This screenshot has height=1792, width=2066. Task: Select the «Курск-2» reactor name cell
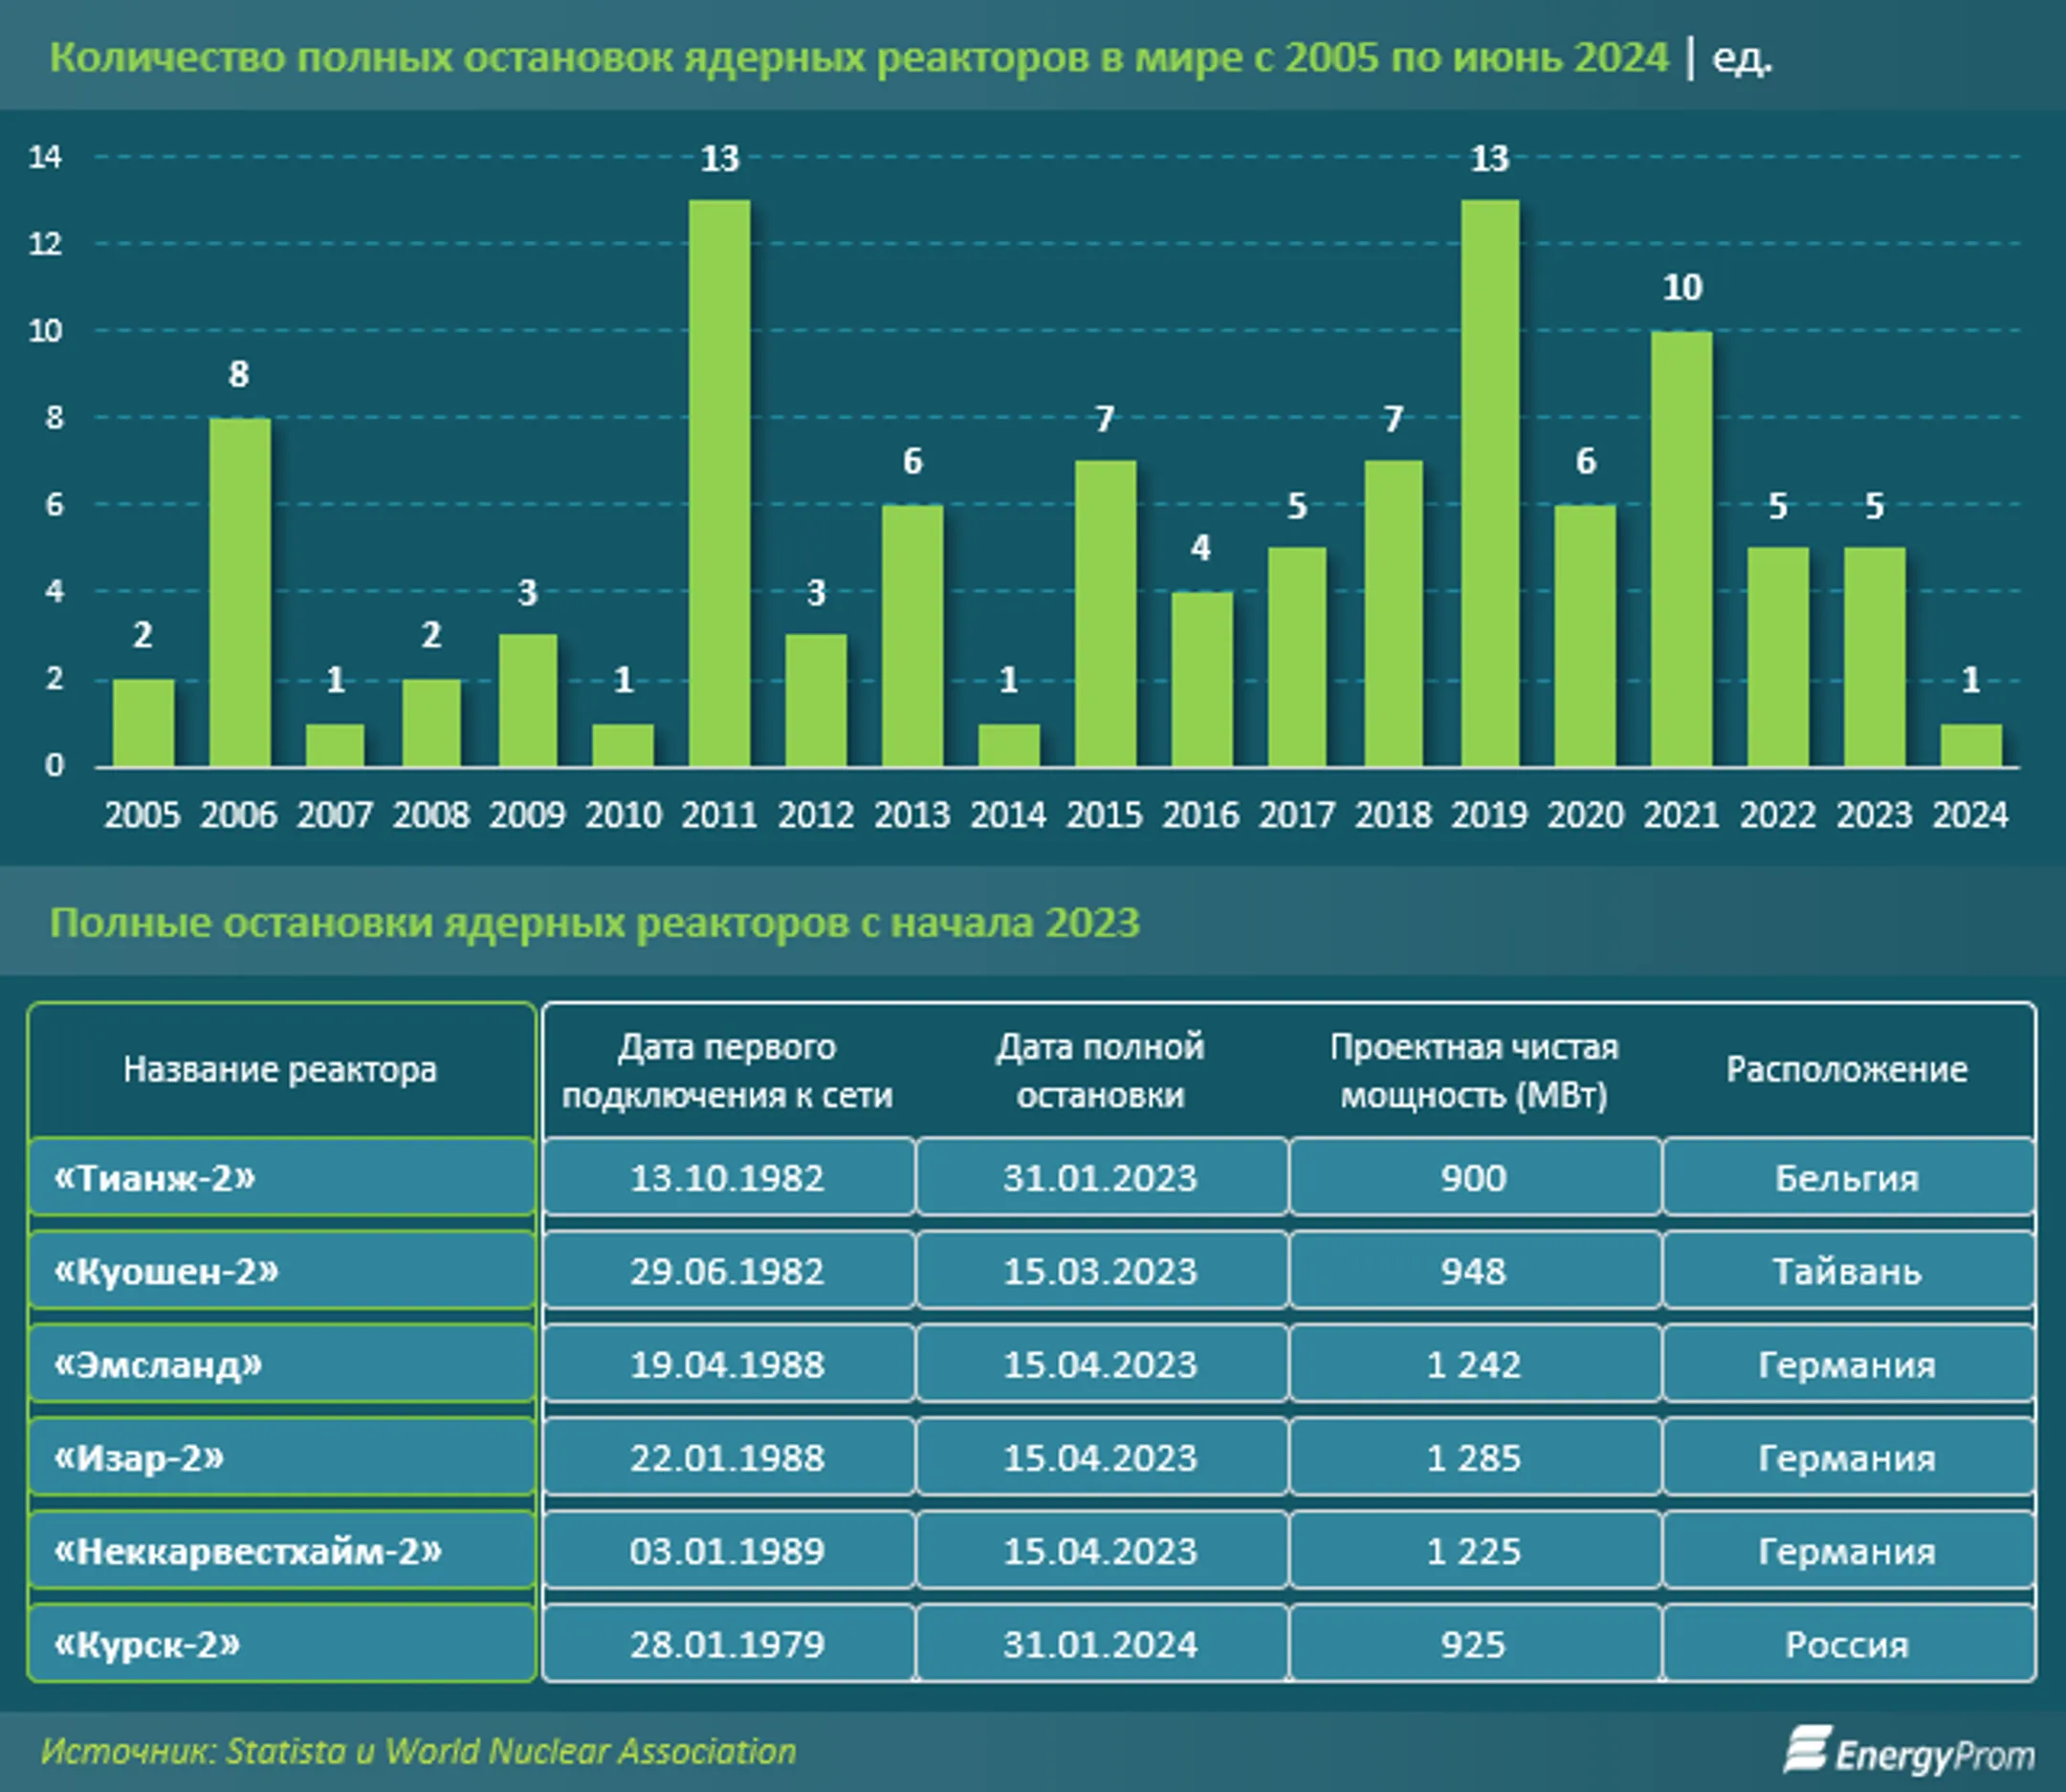pos(282,1644)
